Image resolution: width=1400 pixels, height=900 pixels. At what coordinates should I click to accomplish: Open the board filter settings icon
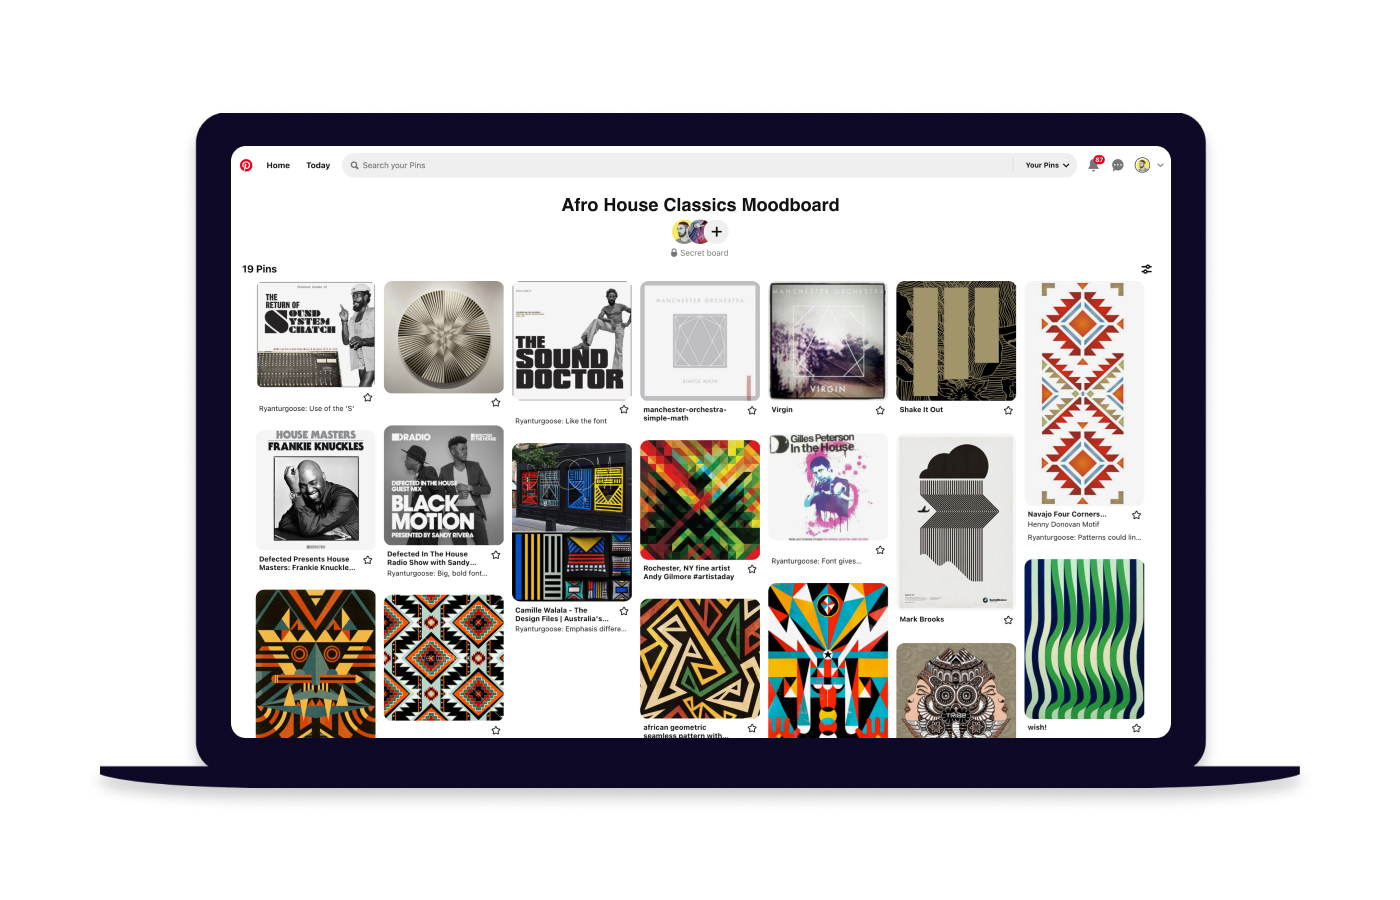(x=1147, y=269)
